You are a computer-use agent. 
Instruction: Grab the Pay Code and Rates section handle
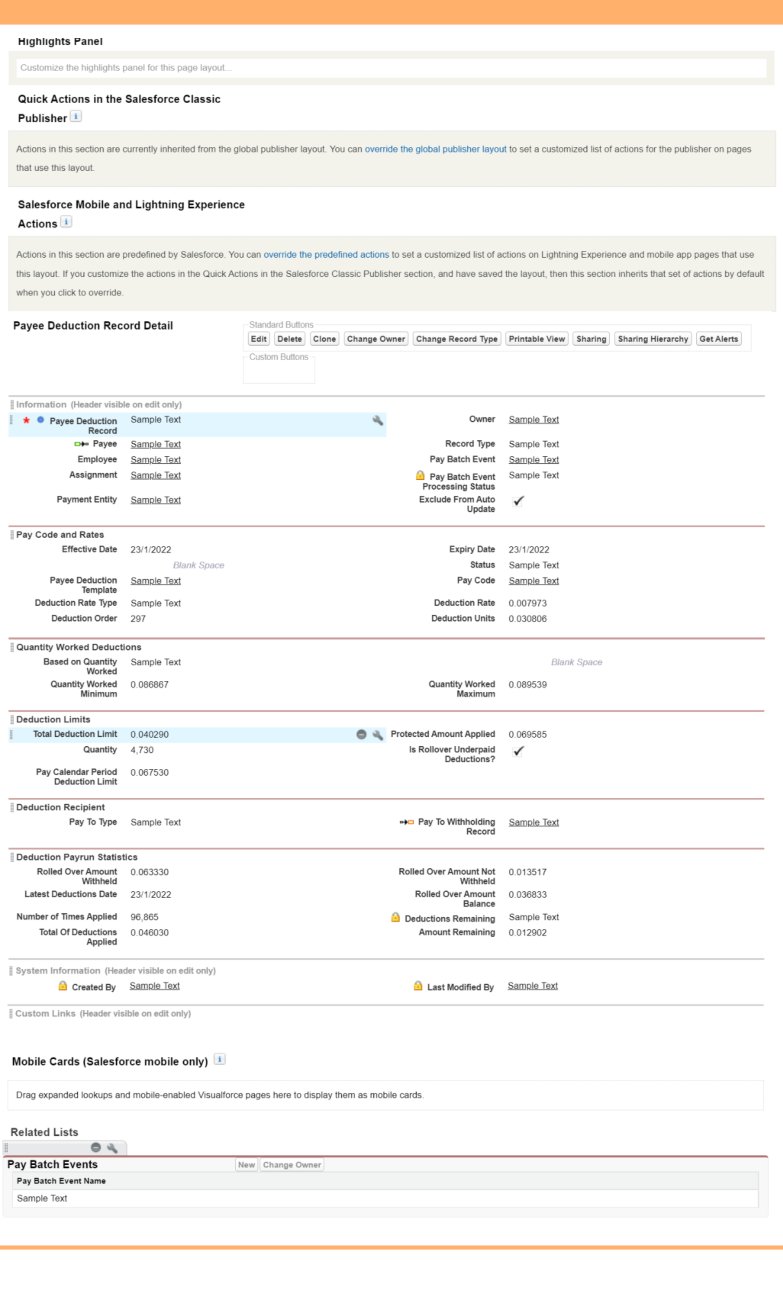coord(12,535)
